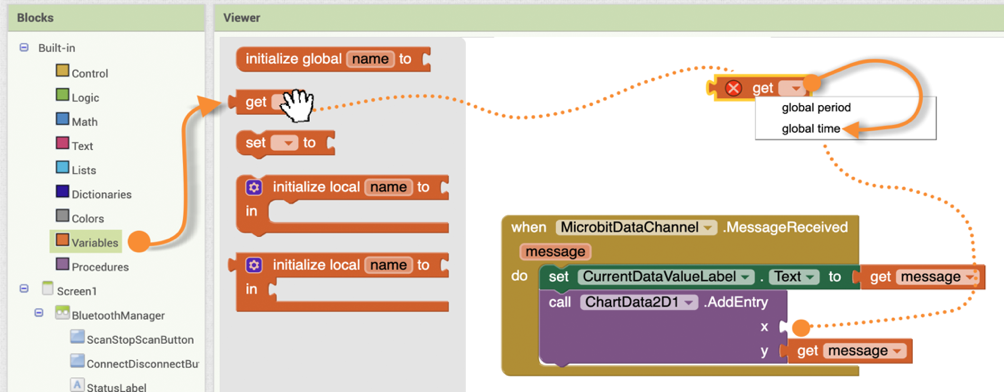Screen dimensions: 1004x392
Task: Open the Lists blocks category
Action: click(84, 170)
